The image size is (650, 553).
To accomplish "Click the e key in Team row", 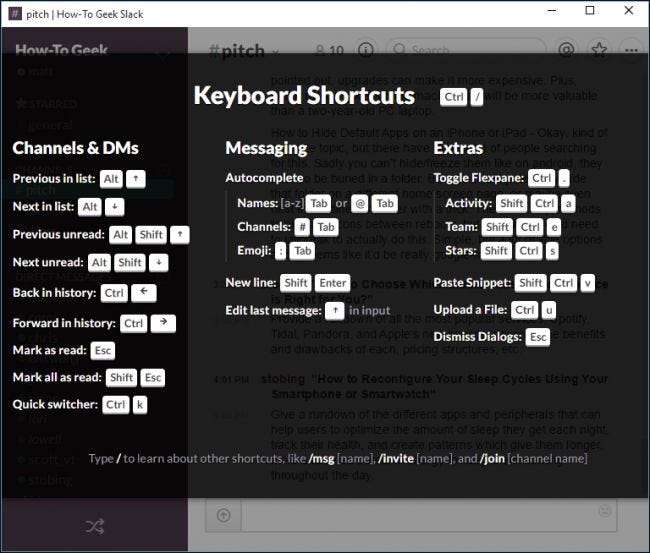I will [x=554, y=227].
